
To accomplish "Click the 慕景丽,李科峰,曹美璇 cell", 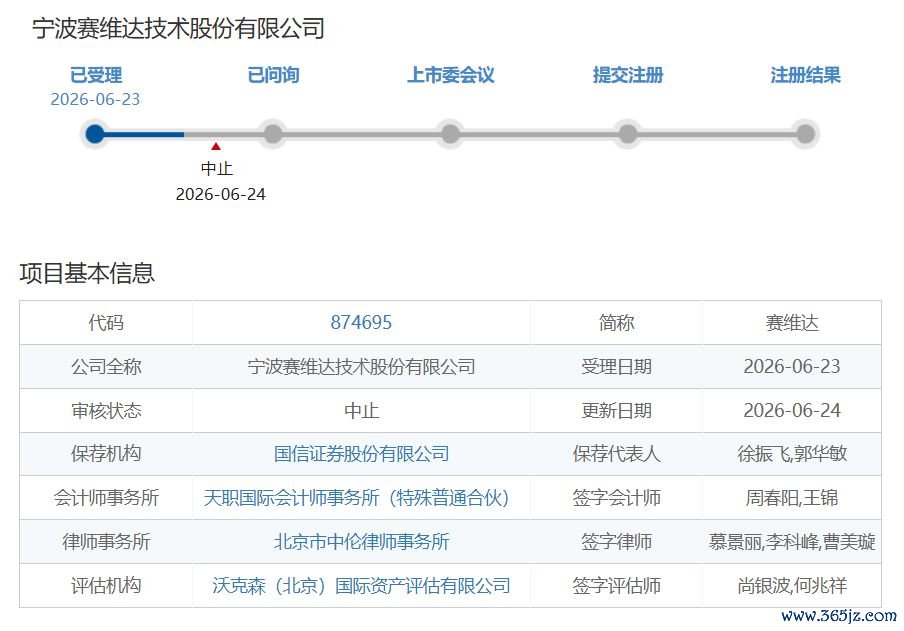I will click(x=792, y=542).
